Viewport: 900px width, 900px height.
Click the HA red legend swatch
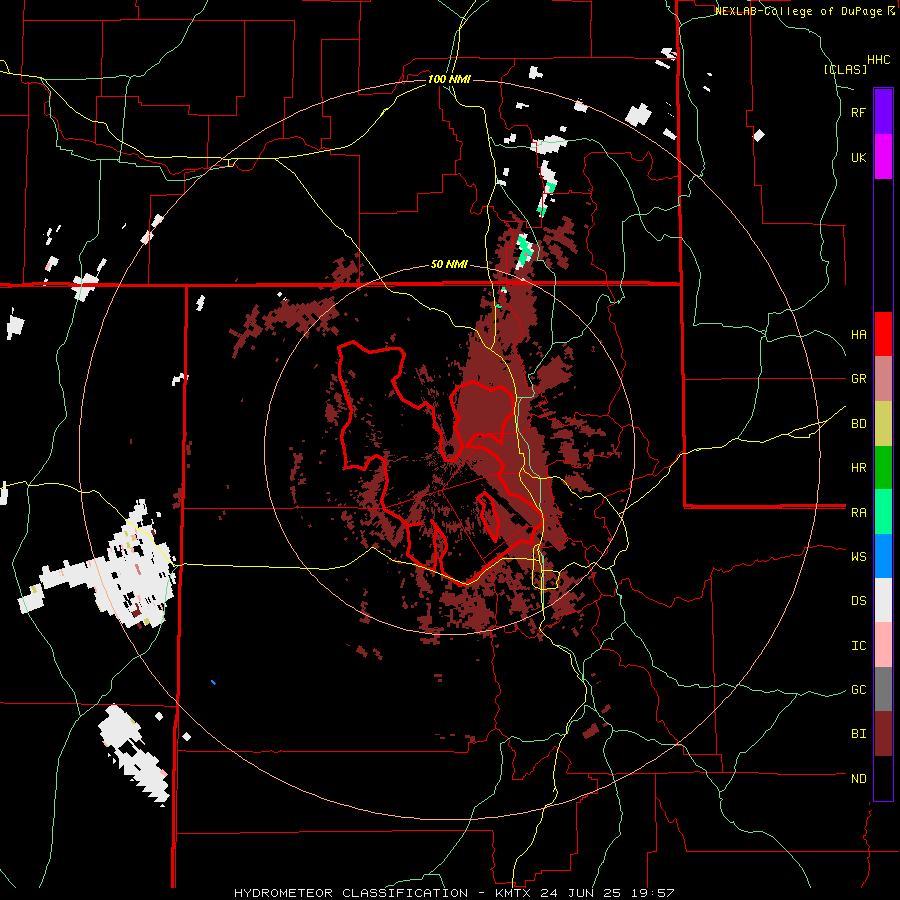point(883,334)
